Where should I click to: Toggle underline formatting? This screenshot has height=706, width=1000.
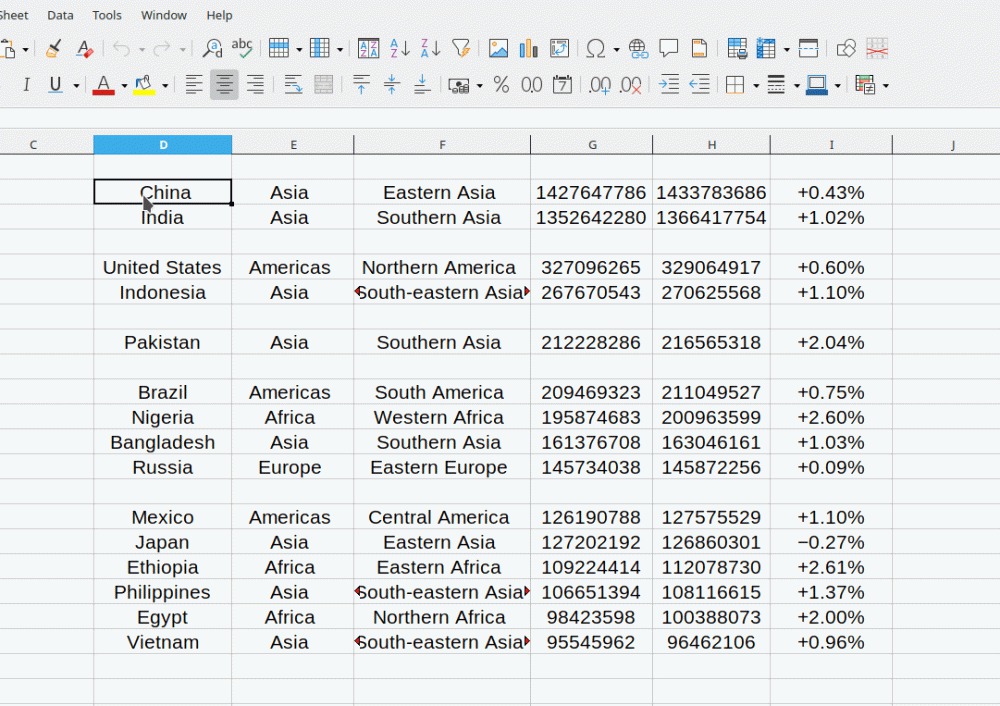pyautogui.click(x=55, y=85)
